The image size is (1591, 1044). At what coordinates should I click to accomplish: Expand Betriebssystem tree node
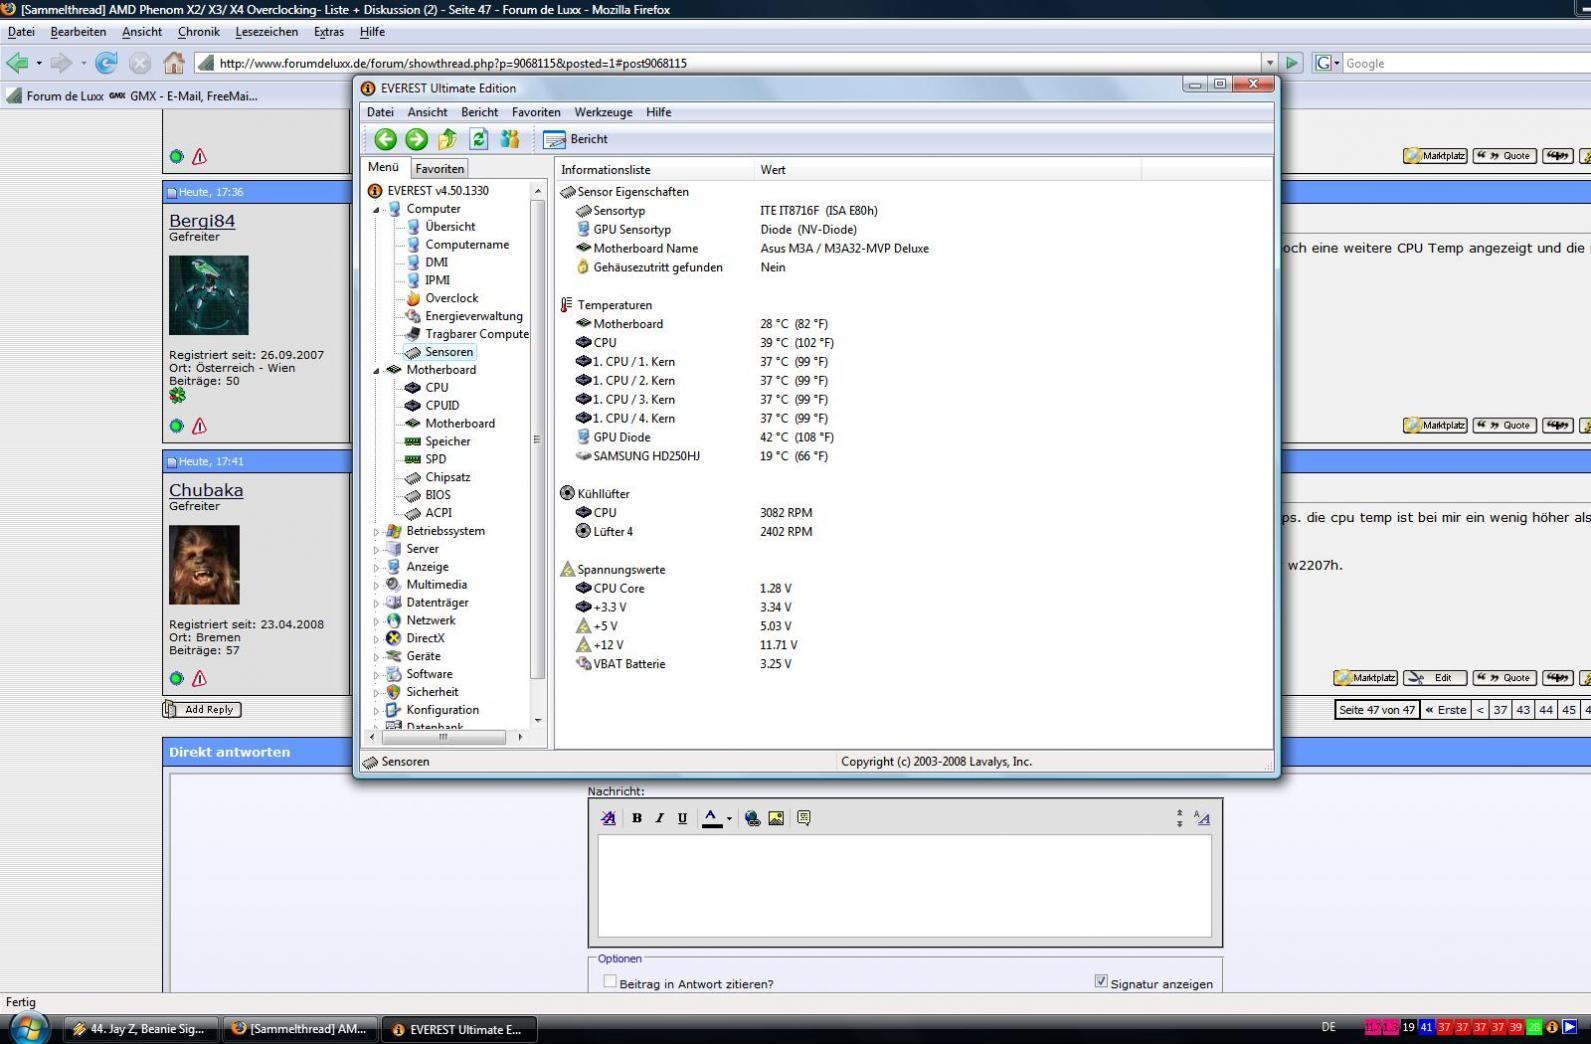[377, 532]
